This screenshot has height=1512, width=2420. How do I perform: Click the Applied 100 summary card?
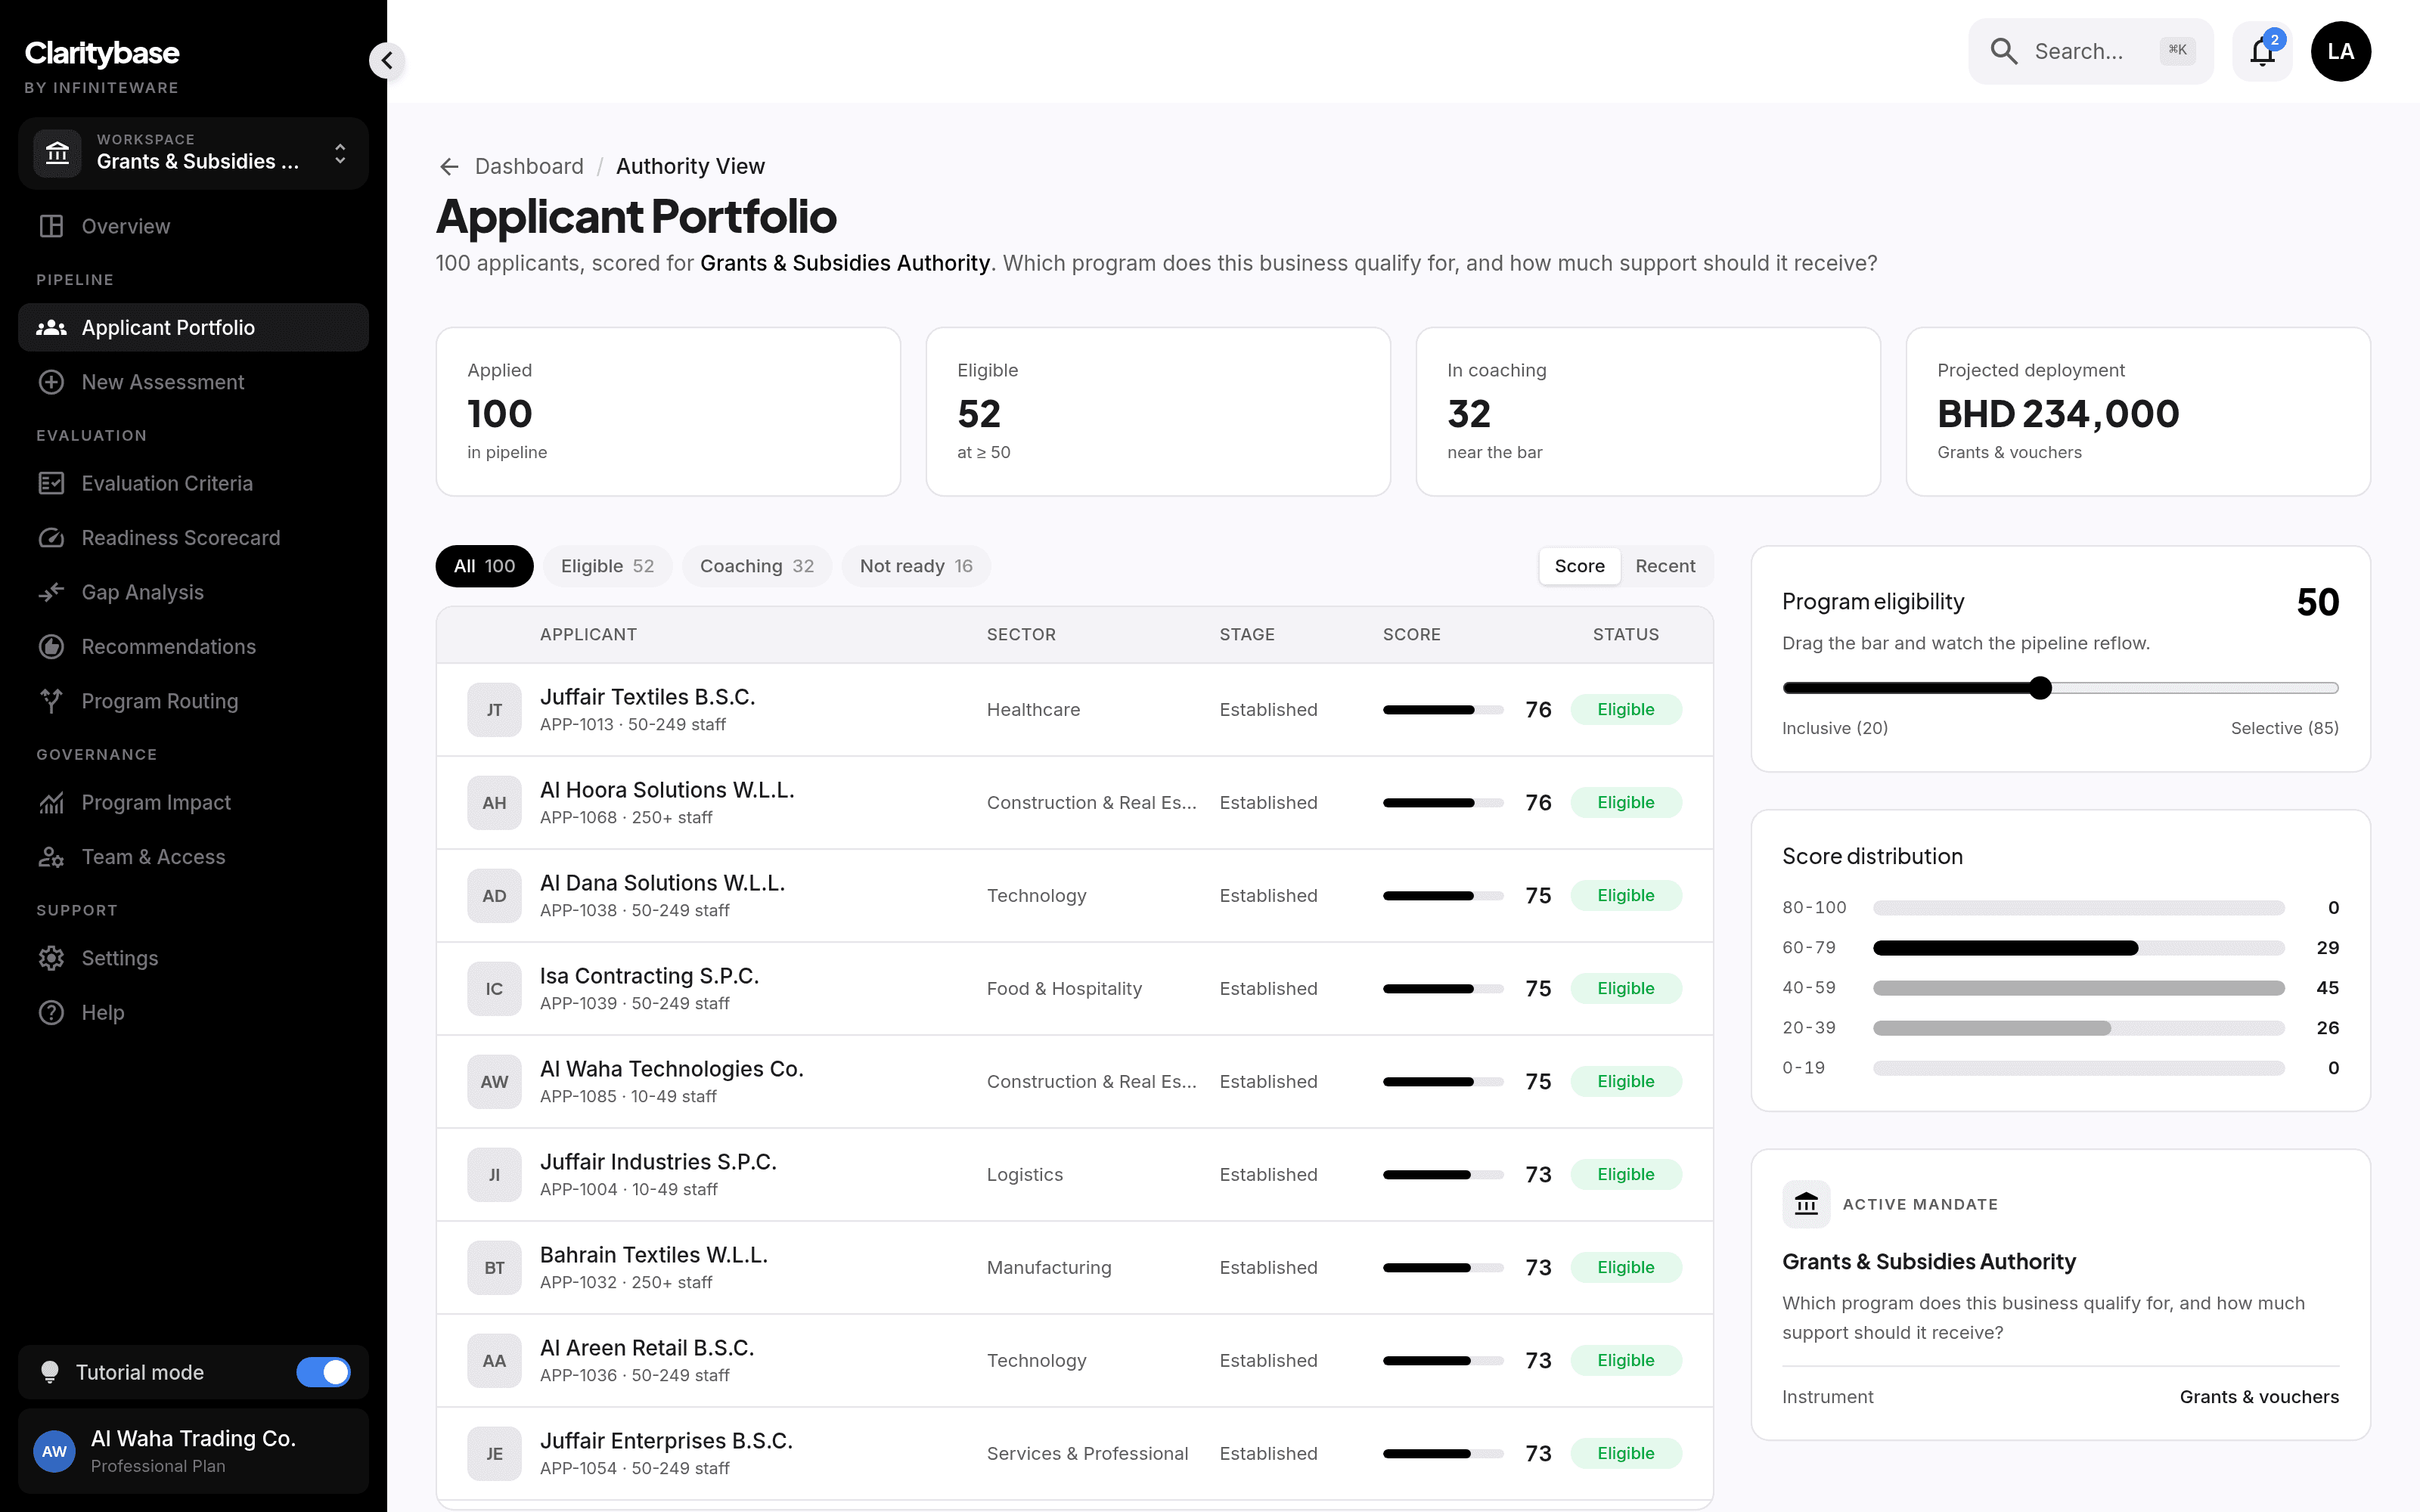[668, 411]
